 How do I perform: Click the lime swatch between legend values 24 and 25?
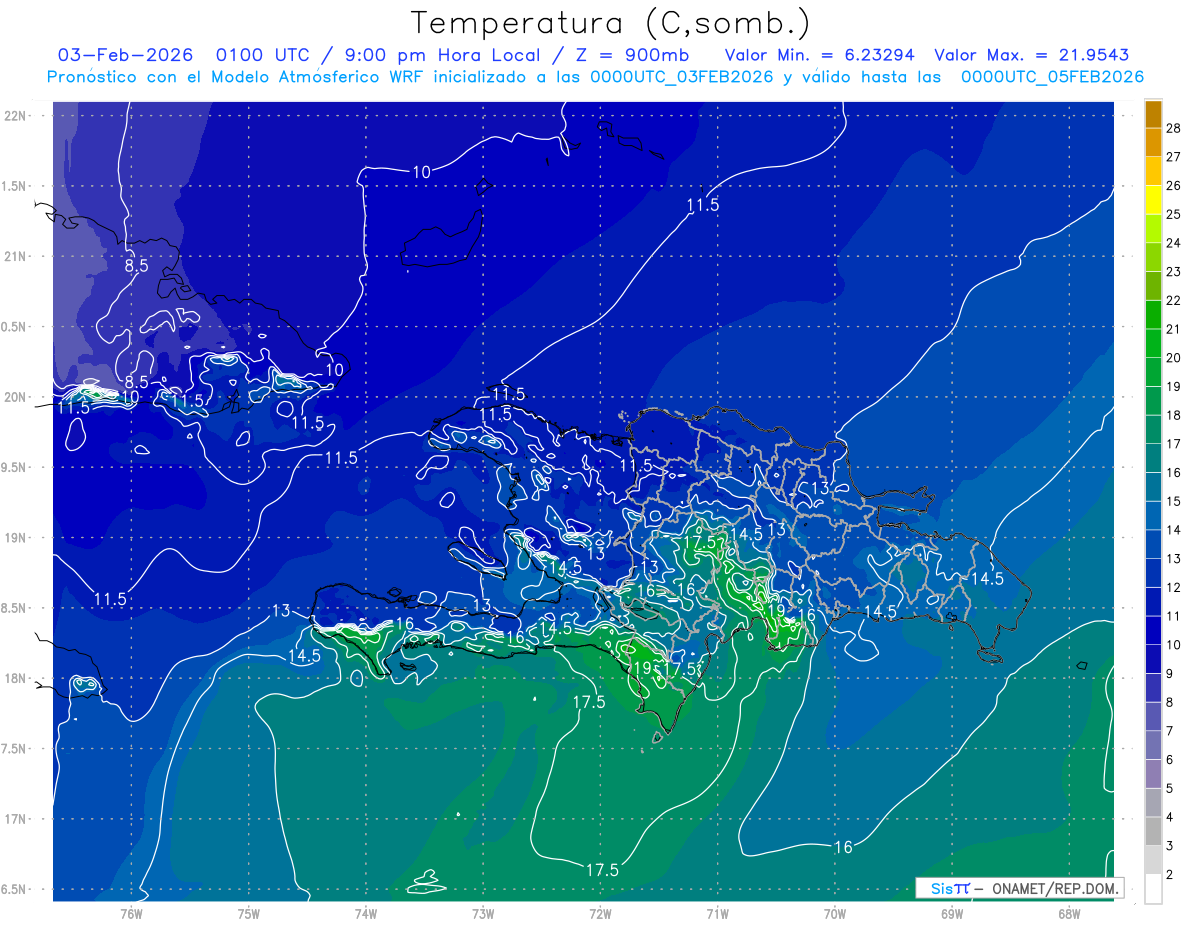click(1153, 229)
